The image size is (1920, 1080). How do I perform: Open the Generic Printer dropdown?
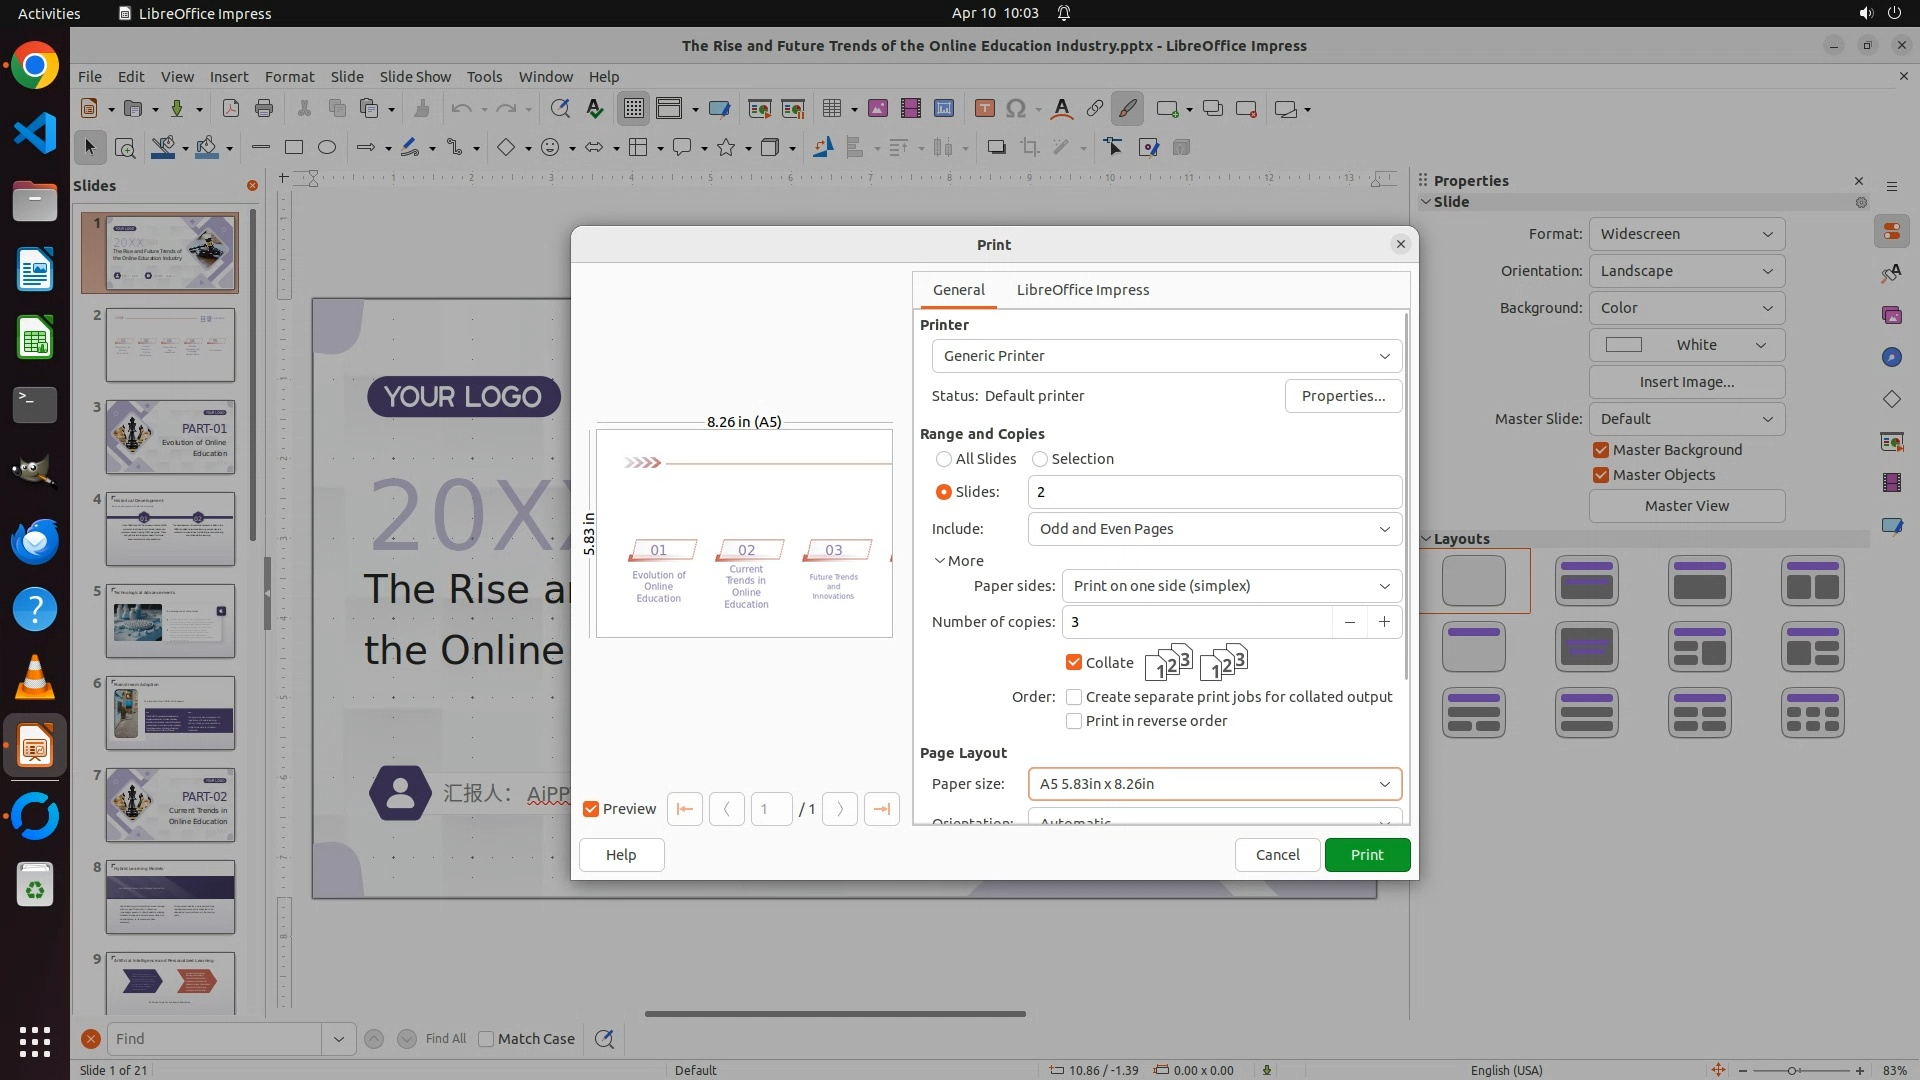coord(1166,356)
